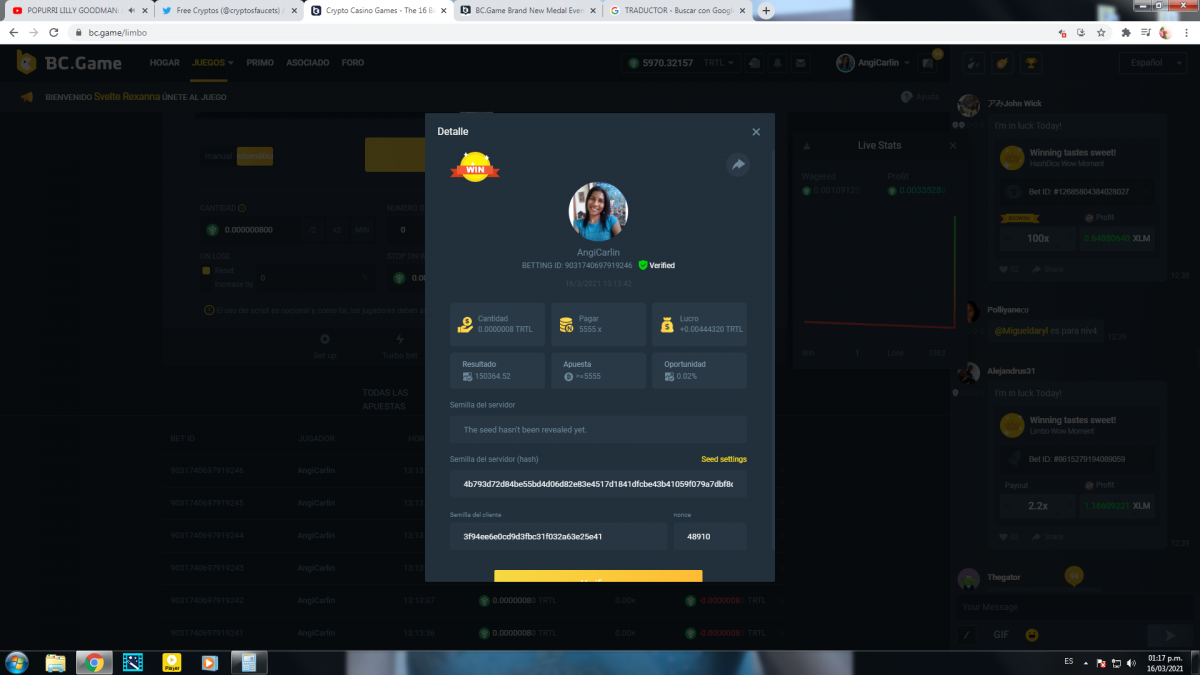Viewport: 1200px width, 675px height.
Task: Open the notifications bell icon
Action: [777, 63]
